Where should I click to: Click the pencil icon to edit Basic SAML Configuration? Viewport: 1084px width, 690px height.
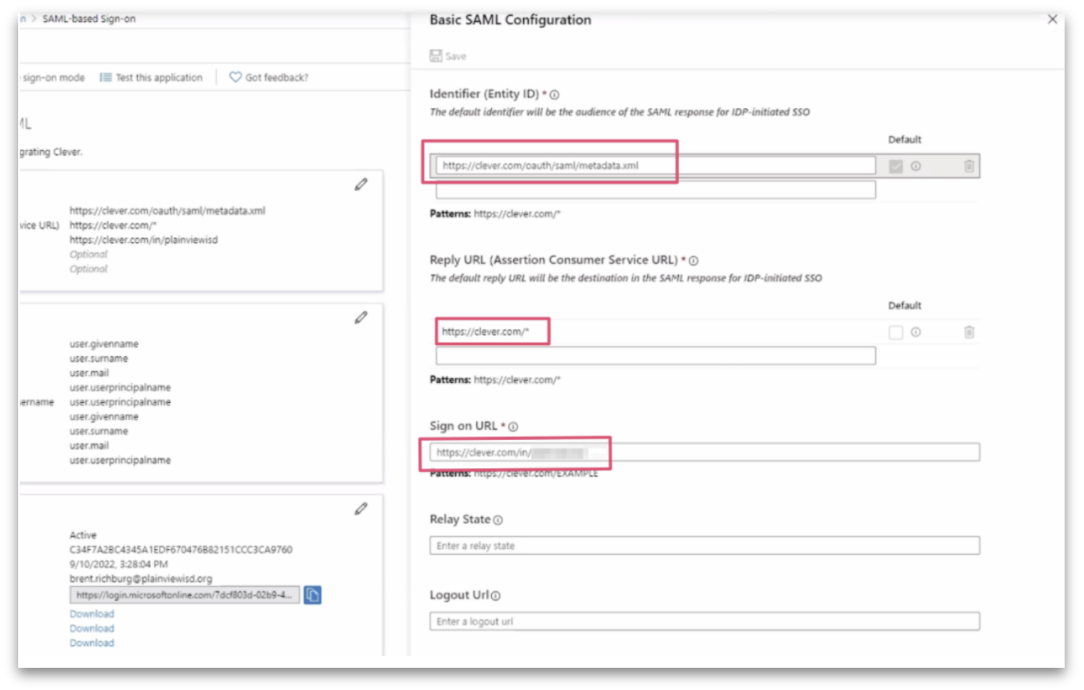click(361, 184)
